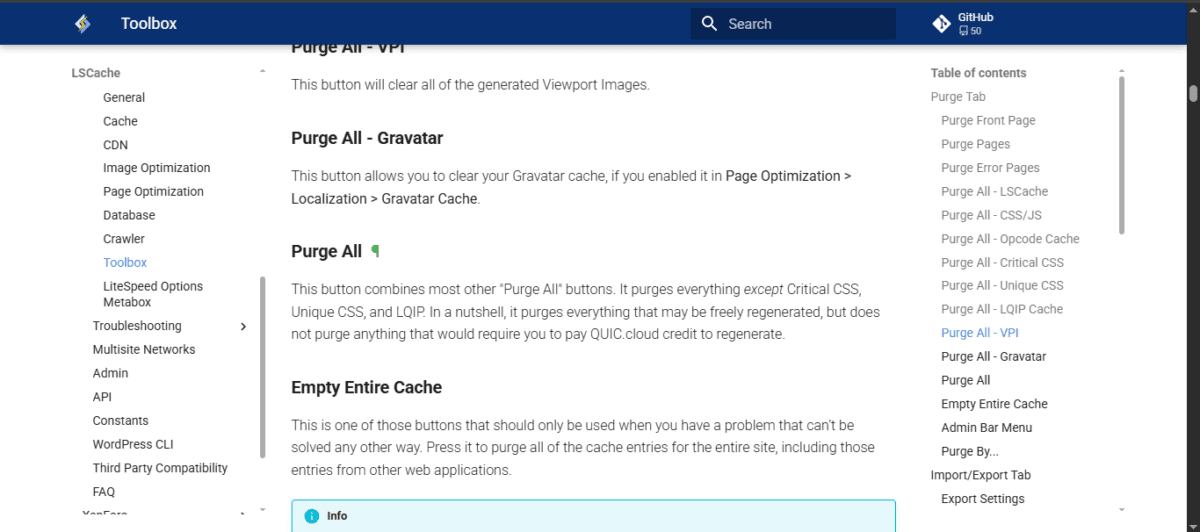Click the table of contents scroll-down arrow

1122,509
